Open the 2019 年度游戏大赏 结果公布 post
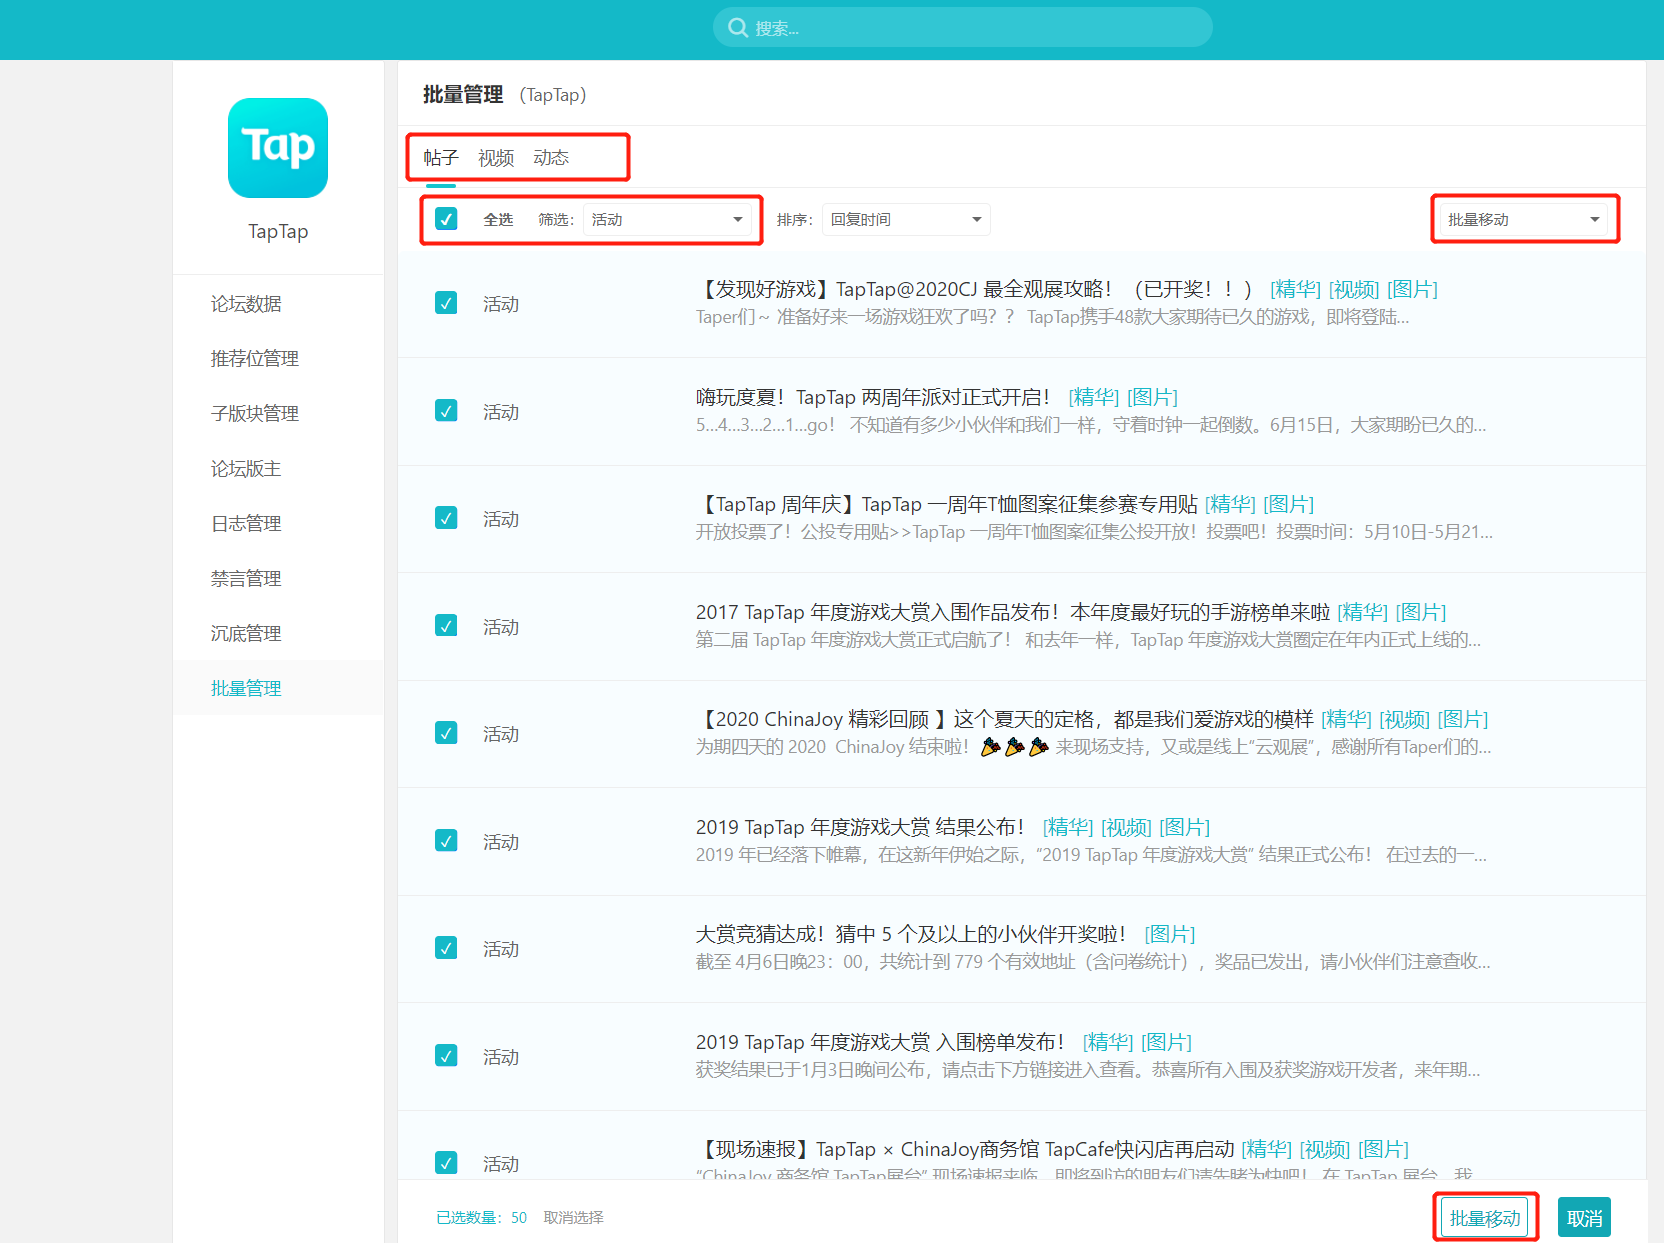This screenshot has height=1243, width=1664. [x=859, y=827]
